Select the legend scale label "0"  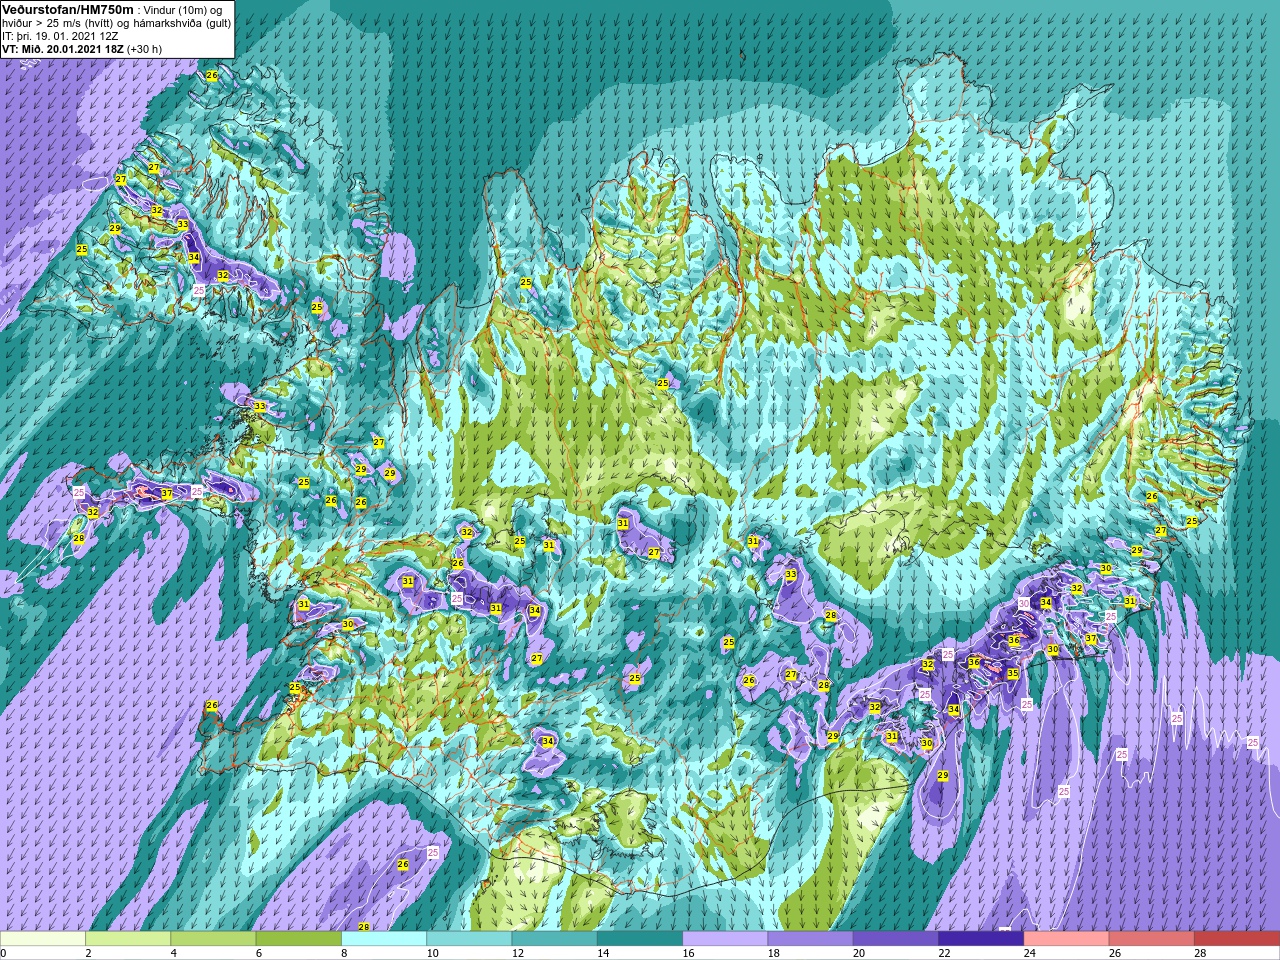[x=3, y=953]
